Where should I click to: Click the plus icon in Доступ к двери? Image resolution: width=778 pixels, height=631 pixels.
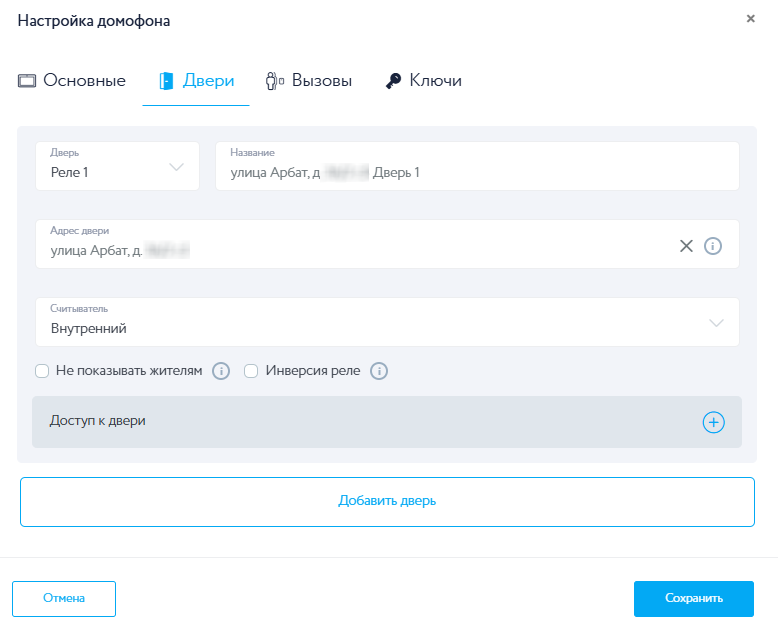pos(713,422)
